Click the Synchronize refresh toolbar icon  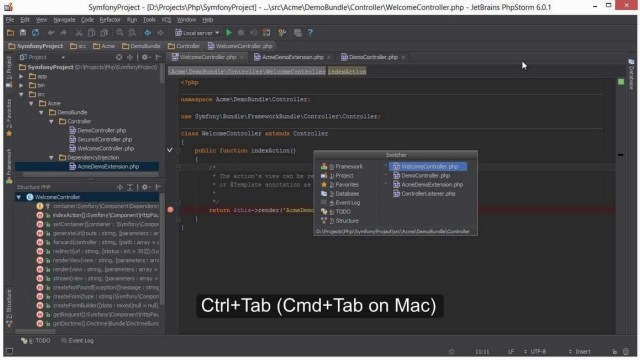point(36,33)
